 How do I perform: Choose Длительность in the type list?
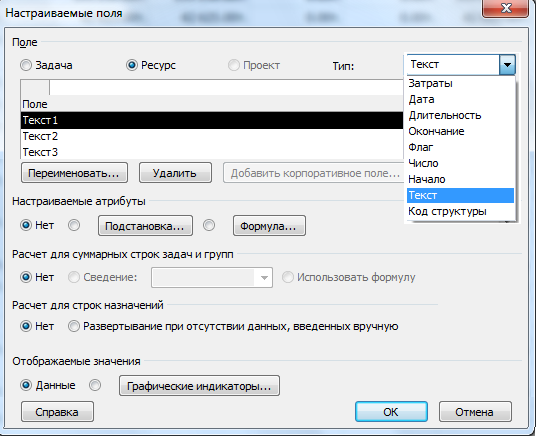460,116
